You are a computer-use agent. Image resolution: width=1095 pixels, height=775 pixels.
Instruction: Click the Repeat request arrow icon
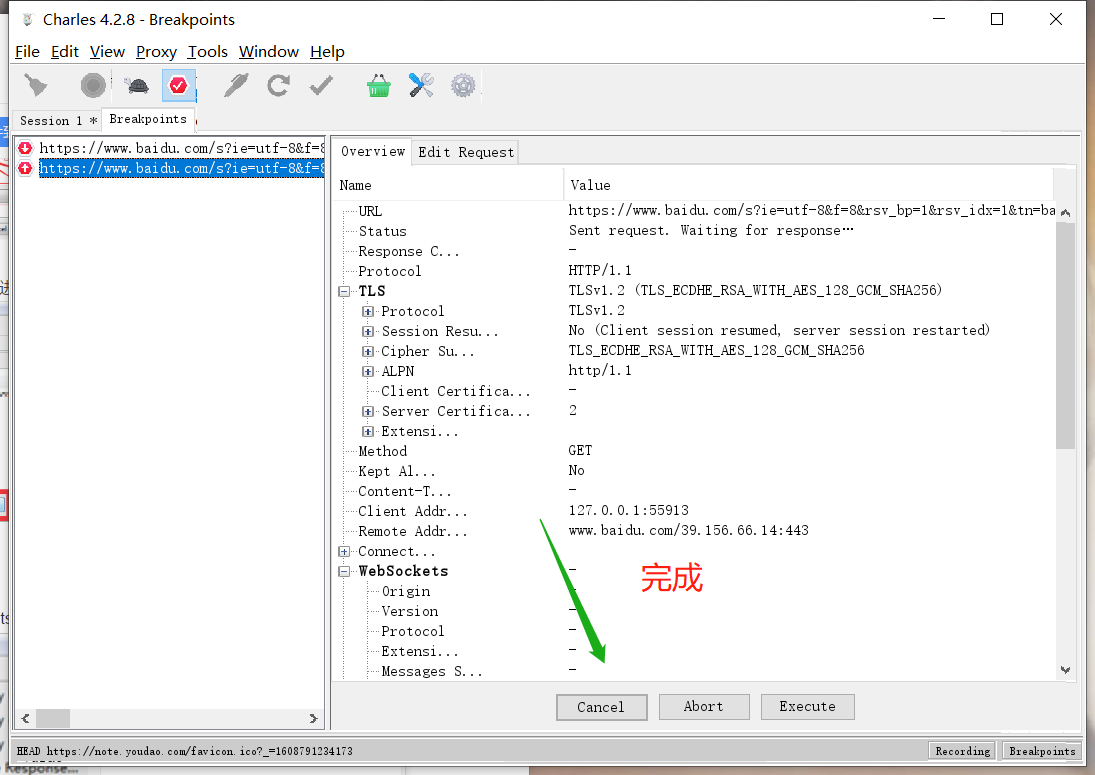278,86
